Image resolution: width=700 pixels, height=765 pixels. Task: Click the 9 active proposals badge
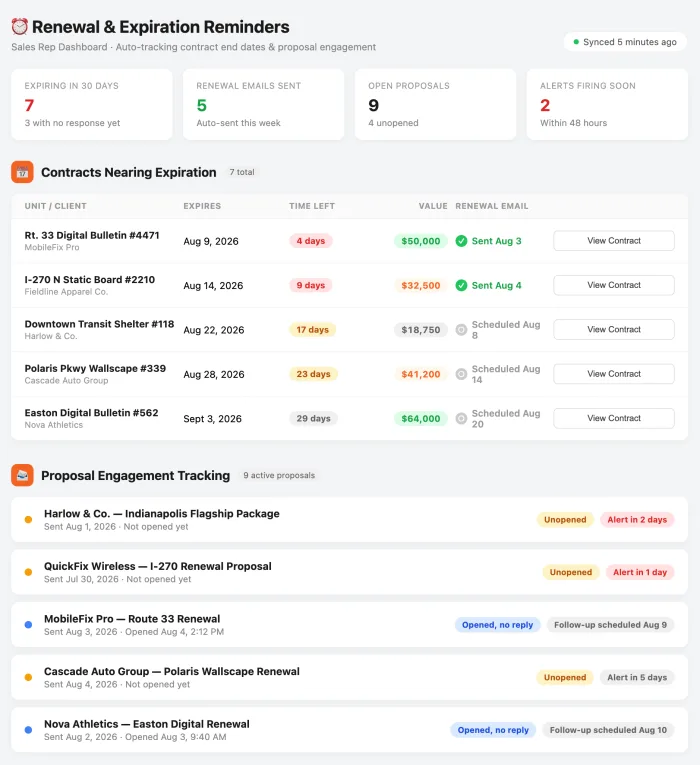point(279,475)
